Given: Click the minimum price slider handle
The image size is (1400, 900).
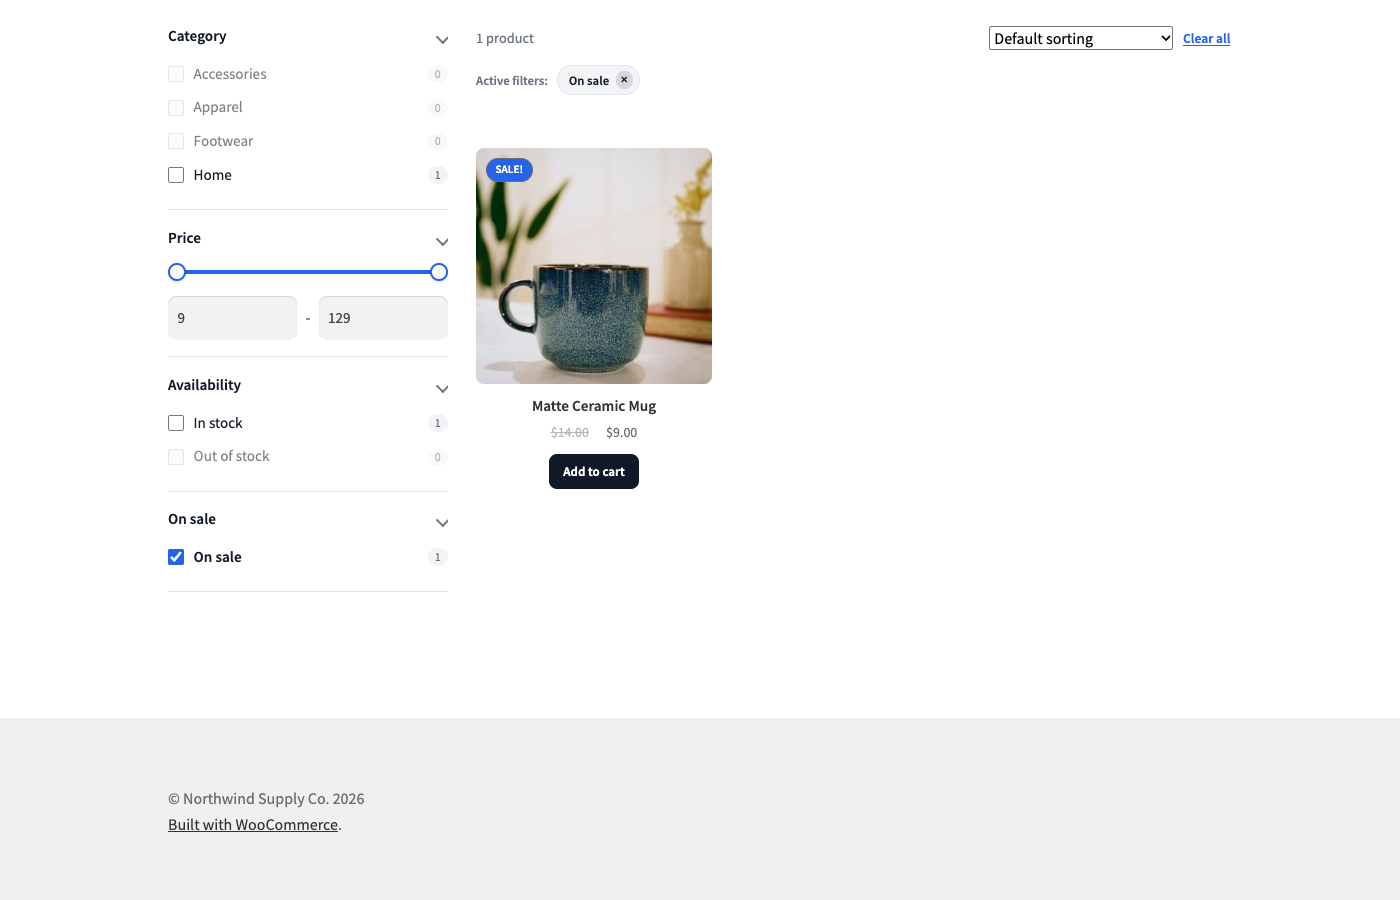Looking at the screenshot, I should (x=177, y=272).
